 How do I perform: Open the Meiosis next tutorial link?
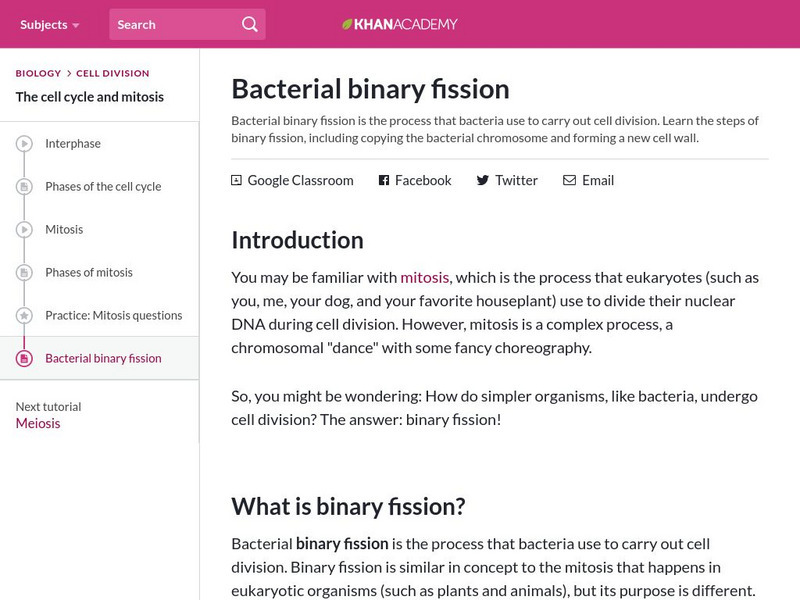38,423
